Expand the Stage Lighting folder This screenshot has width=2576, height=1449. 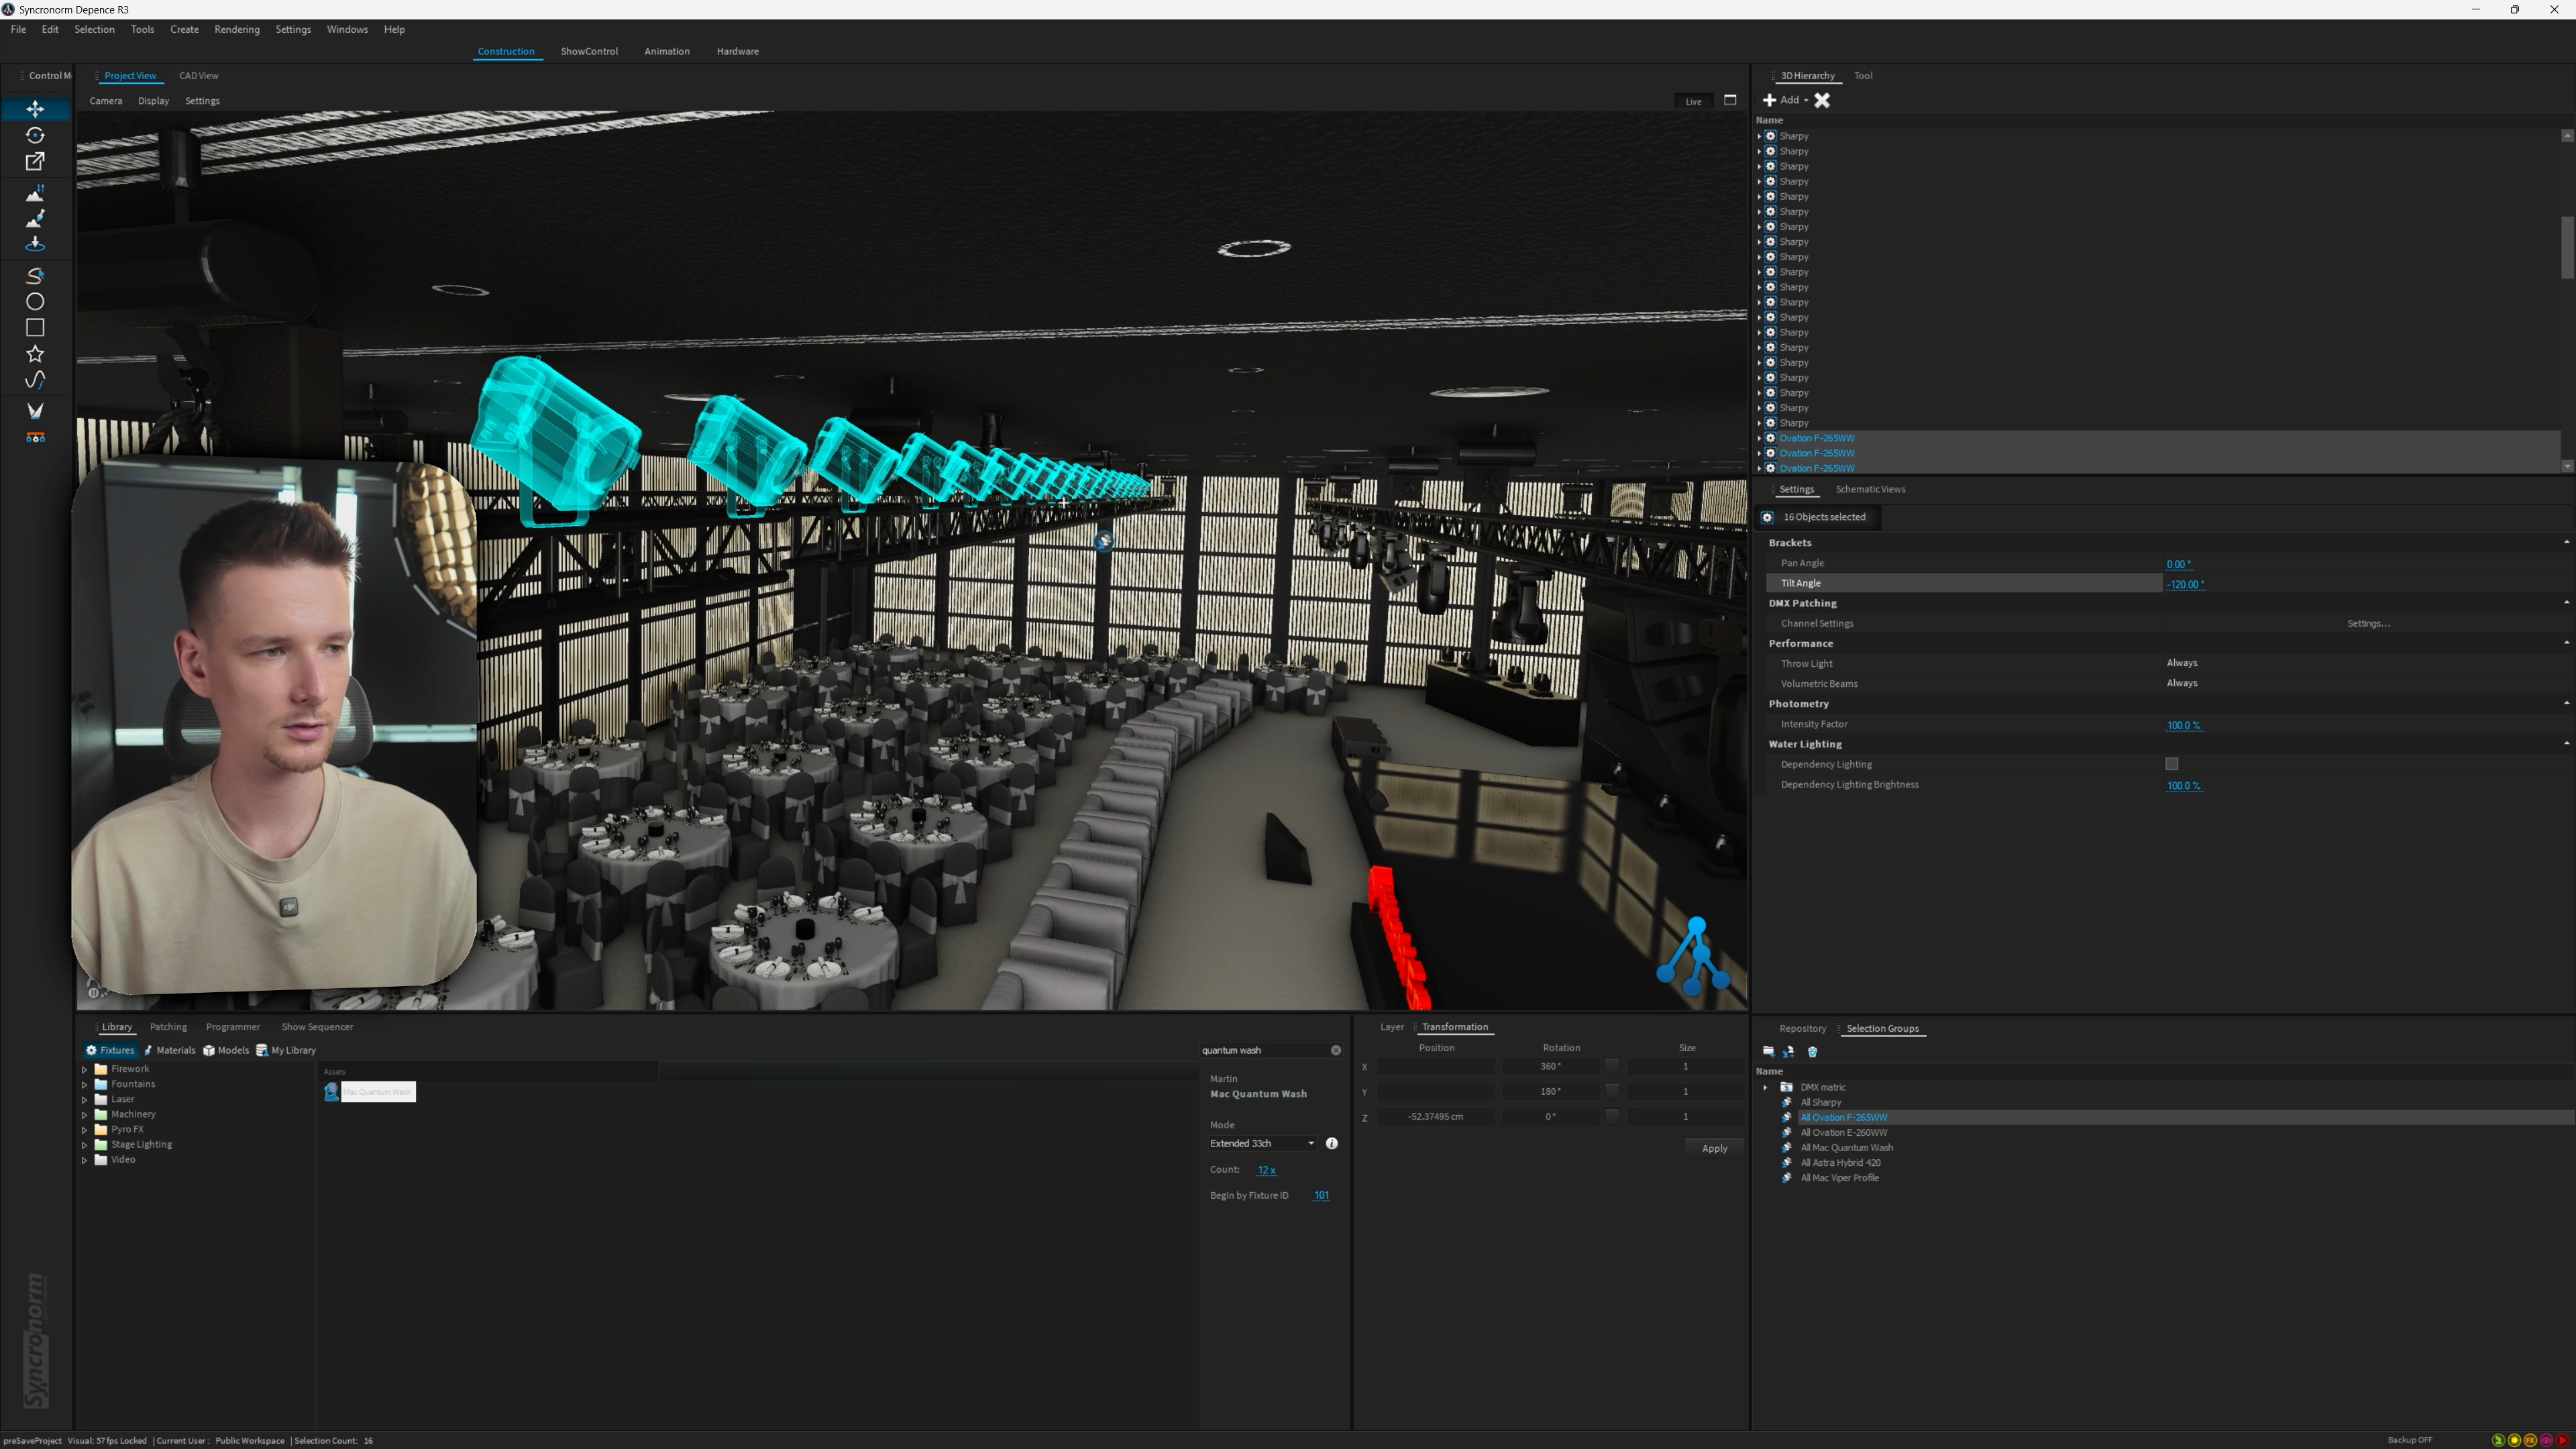click(x=85, y=1145)
